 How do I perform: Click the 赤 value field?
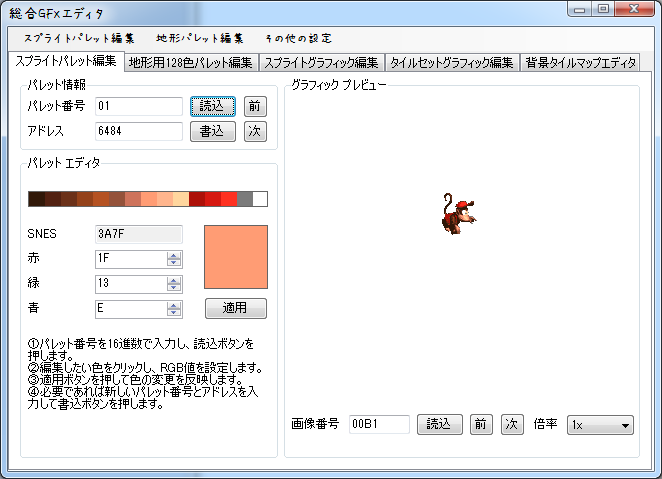131,259
